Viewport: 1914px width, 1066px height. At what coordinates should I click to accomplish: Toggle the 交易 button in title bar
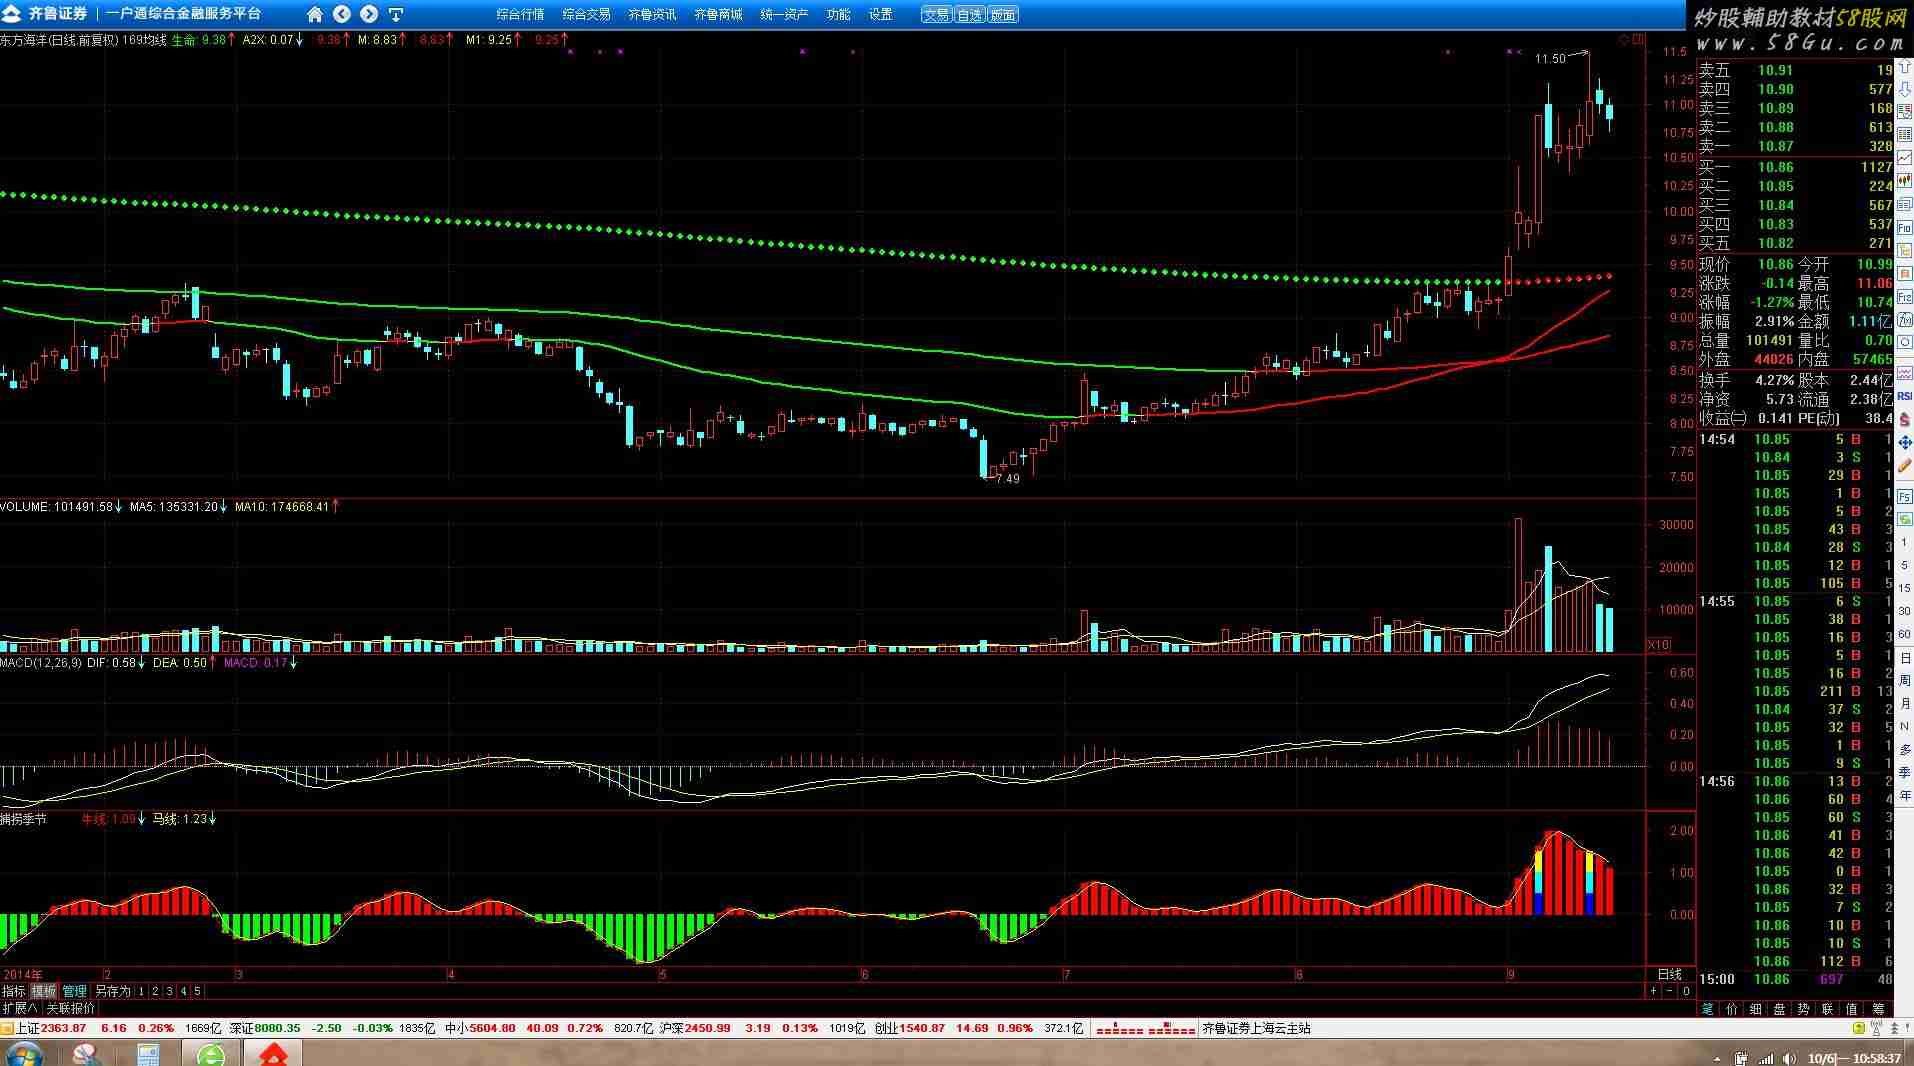(936, 15)
